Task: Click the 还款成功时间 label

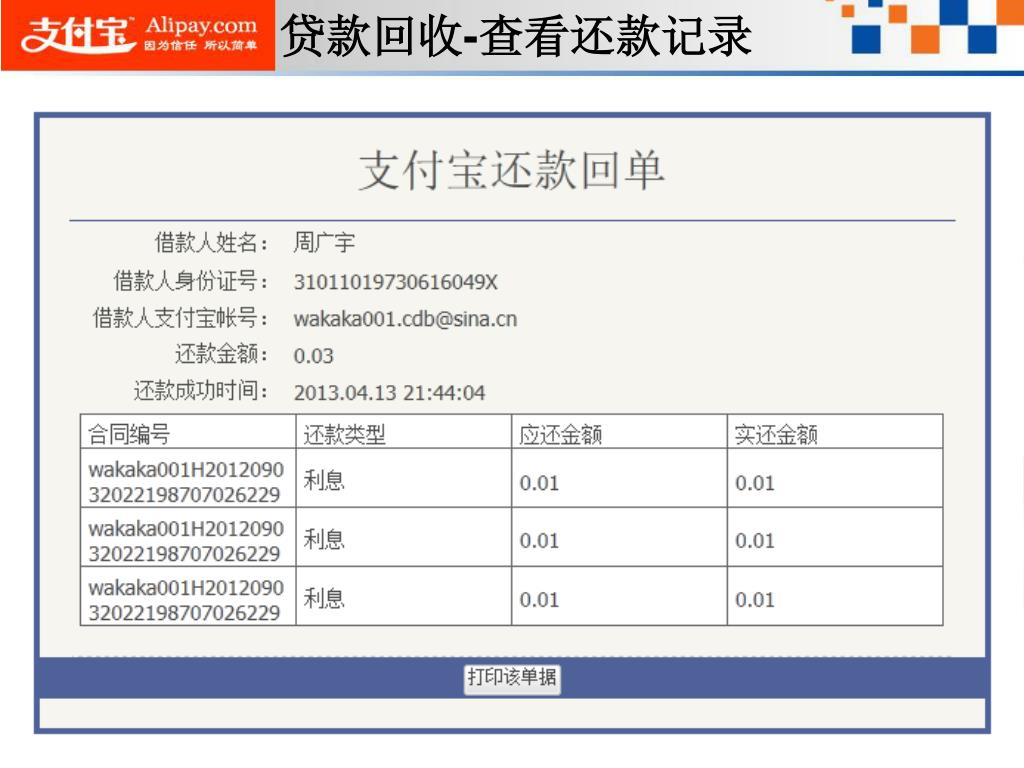Action: (x=201, y=391)
